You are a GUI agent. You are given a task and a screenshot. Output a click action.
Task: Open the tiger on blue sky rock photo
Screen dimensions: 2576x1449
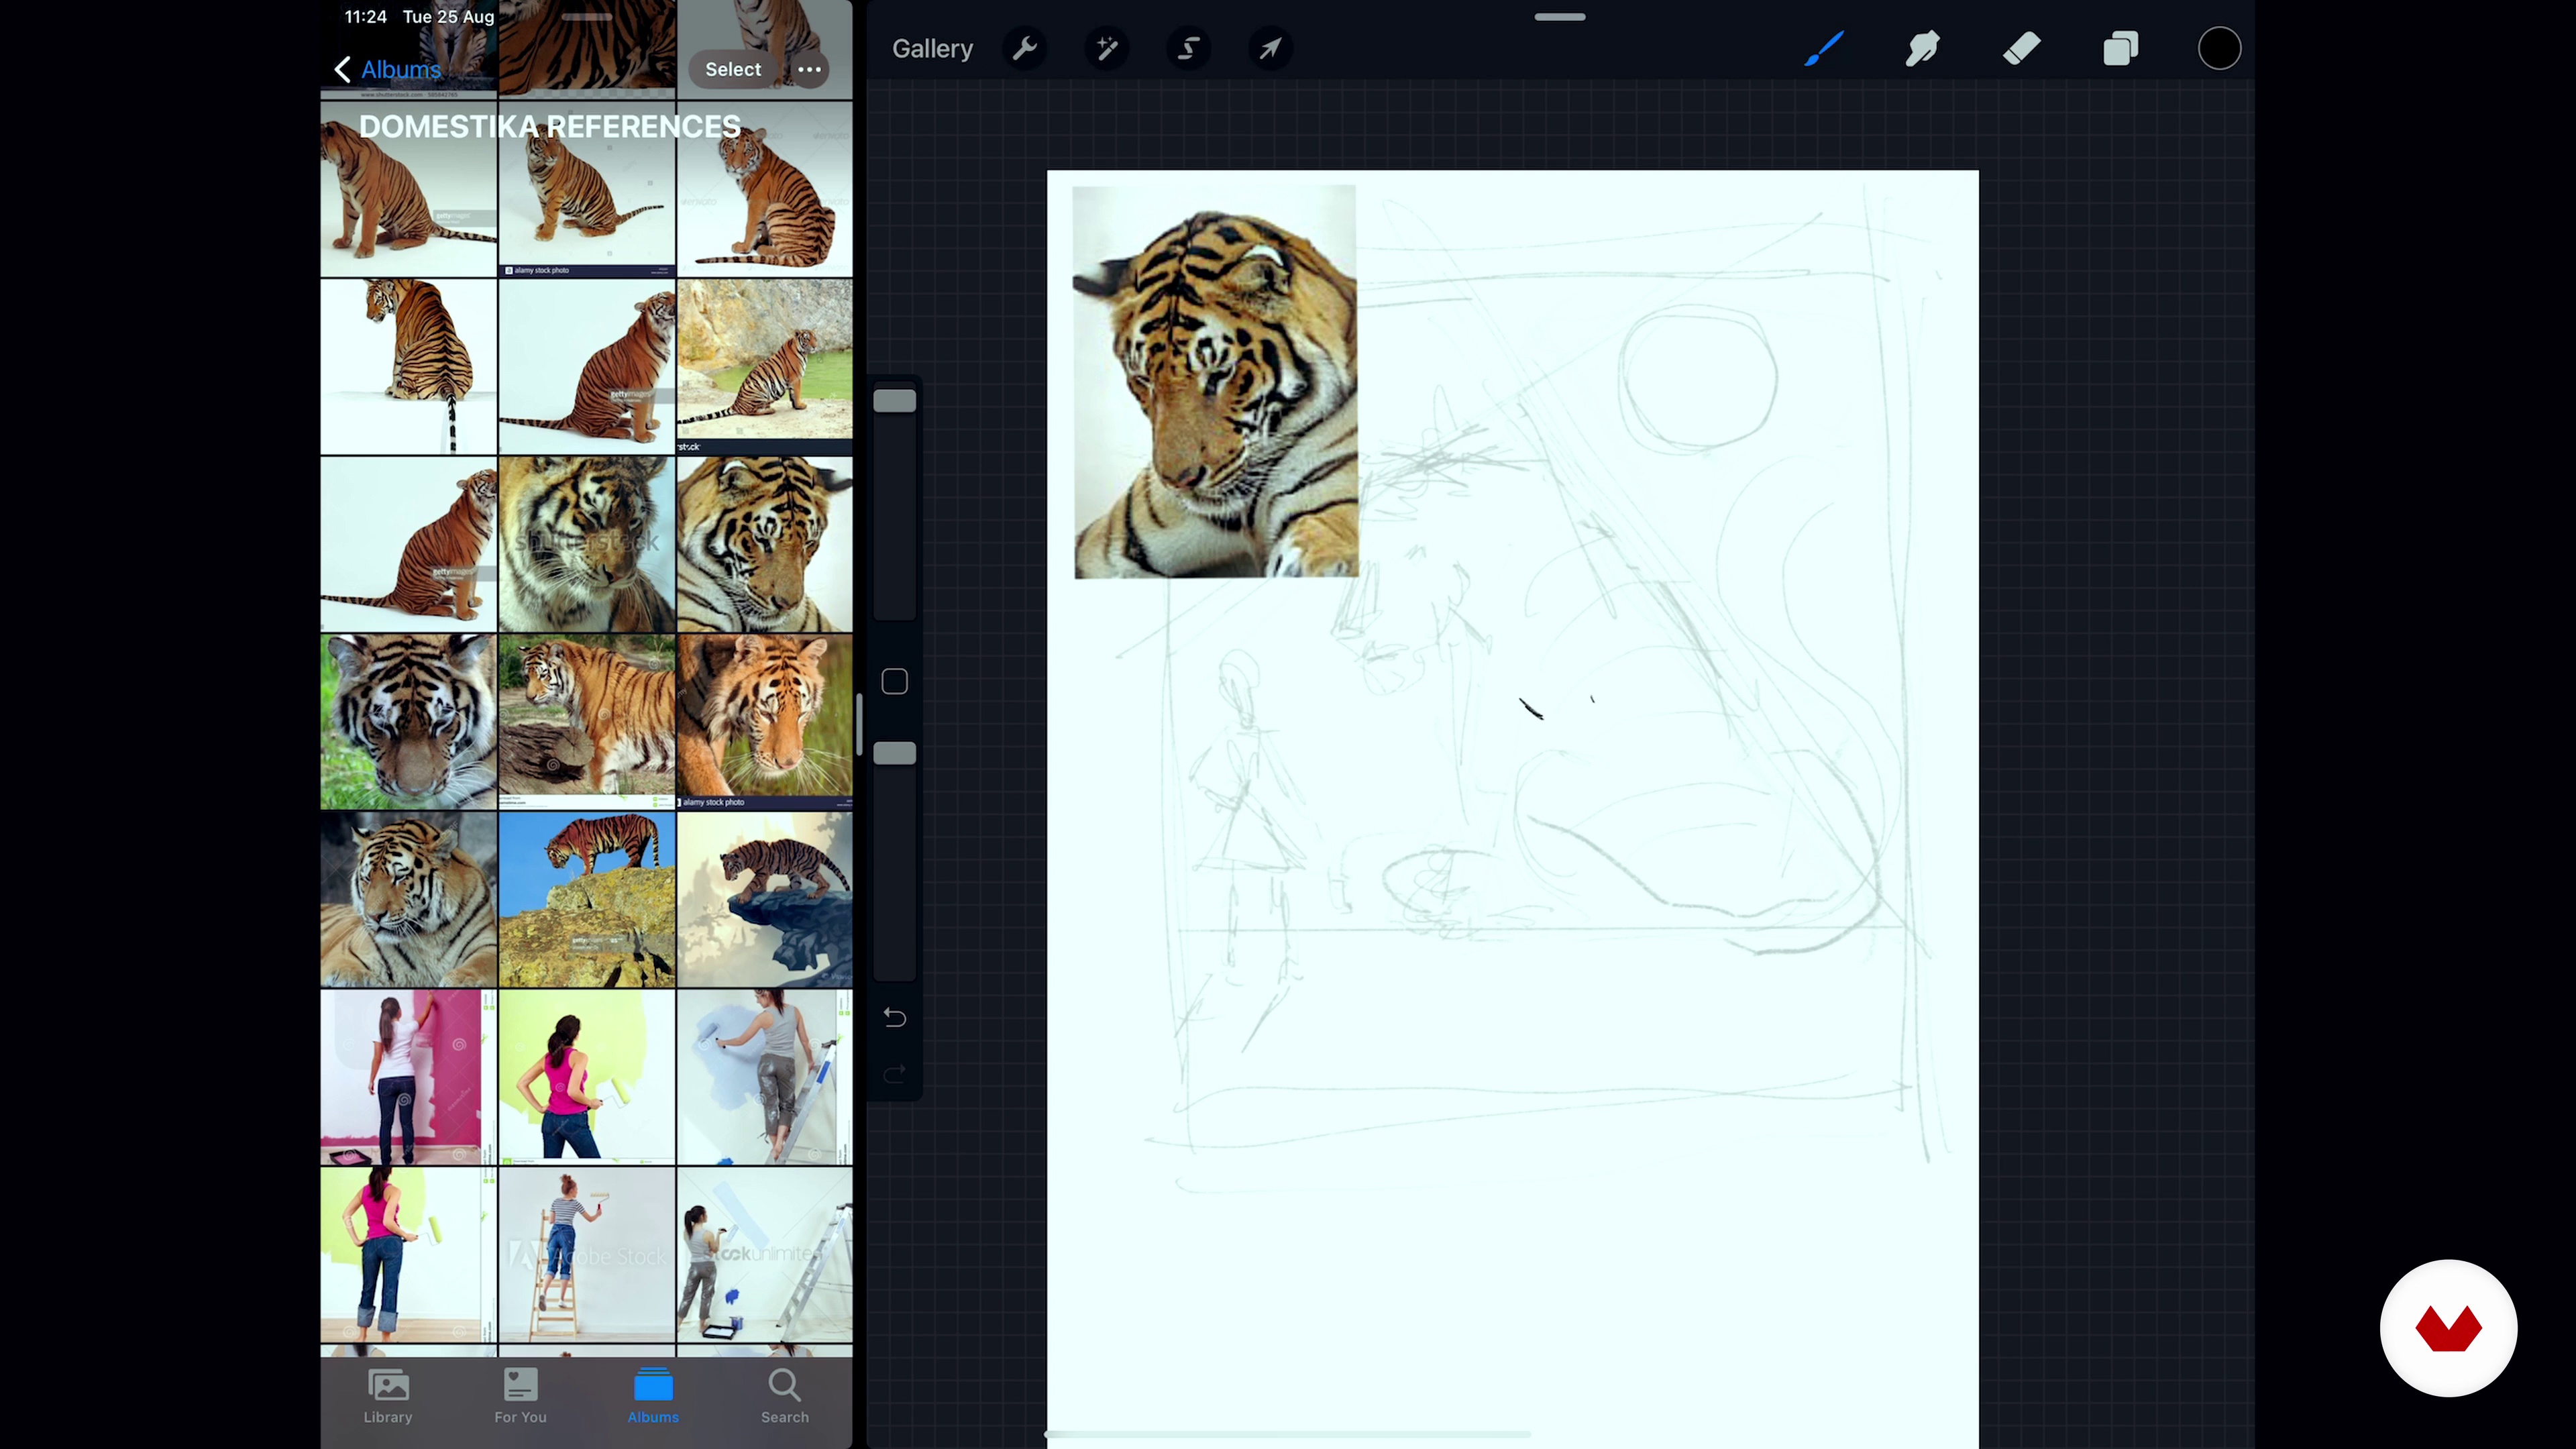587,899
